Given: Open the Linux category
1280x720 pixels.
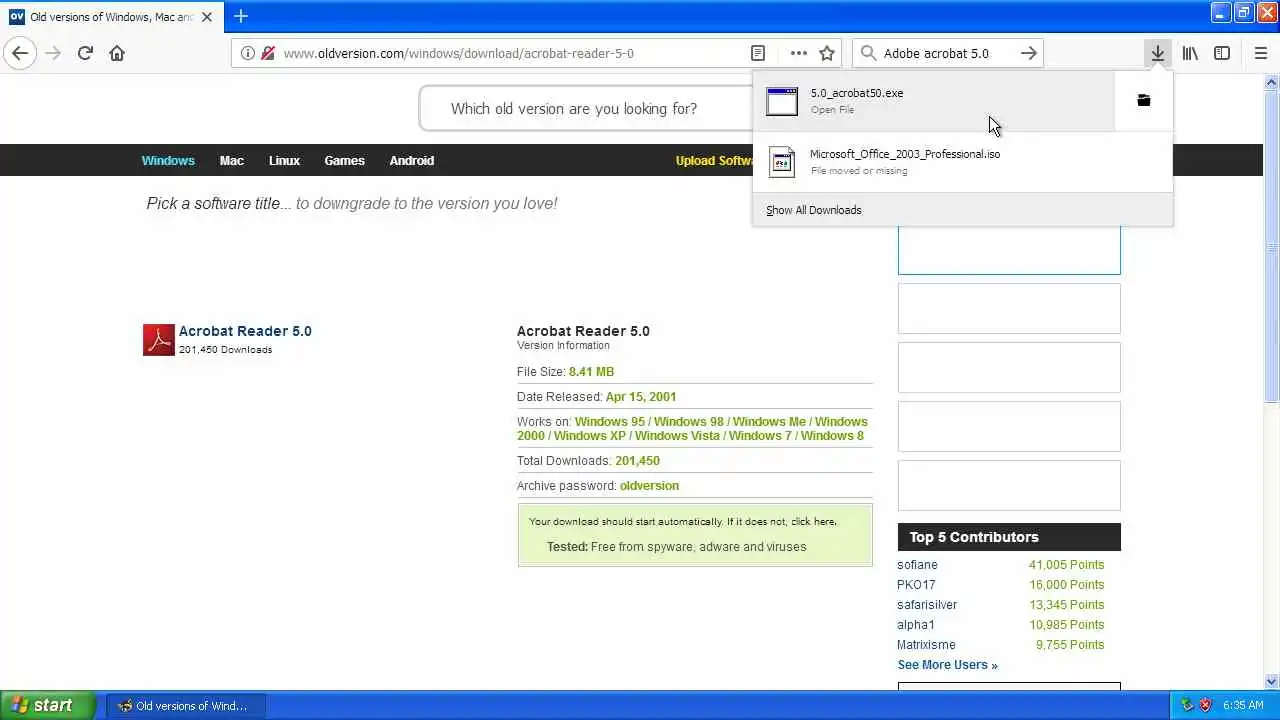Looking at the screenshot, I should pos(284,160).
